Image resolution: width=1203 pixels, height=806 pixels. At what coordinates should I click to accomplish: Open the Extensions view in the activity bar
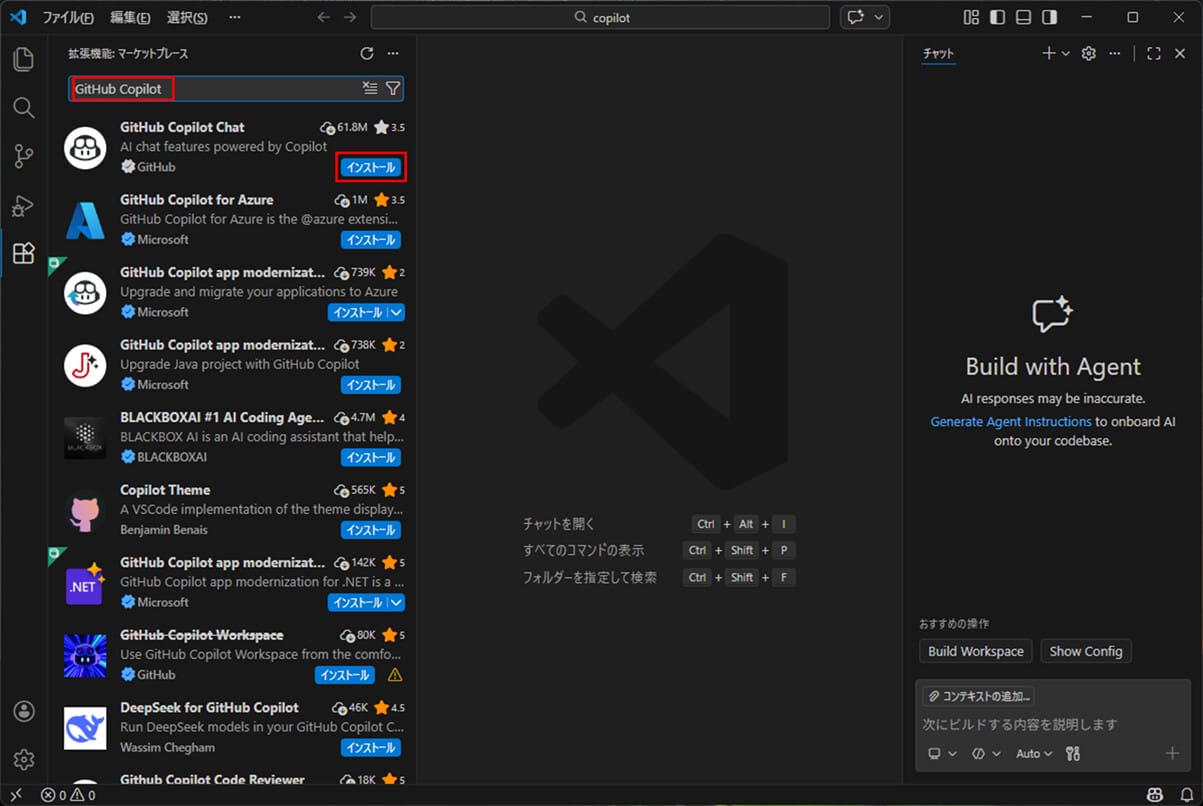(x=22, y=253)
